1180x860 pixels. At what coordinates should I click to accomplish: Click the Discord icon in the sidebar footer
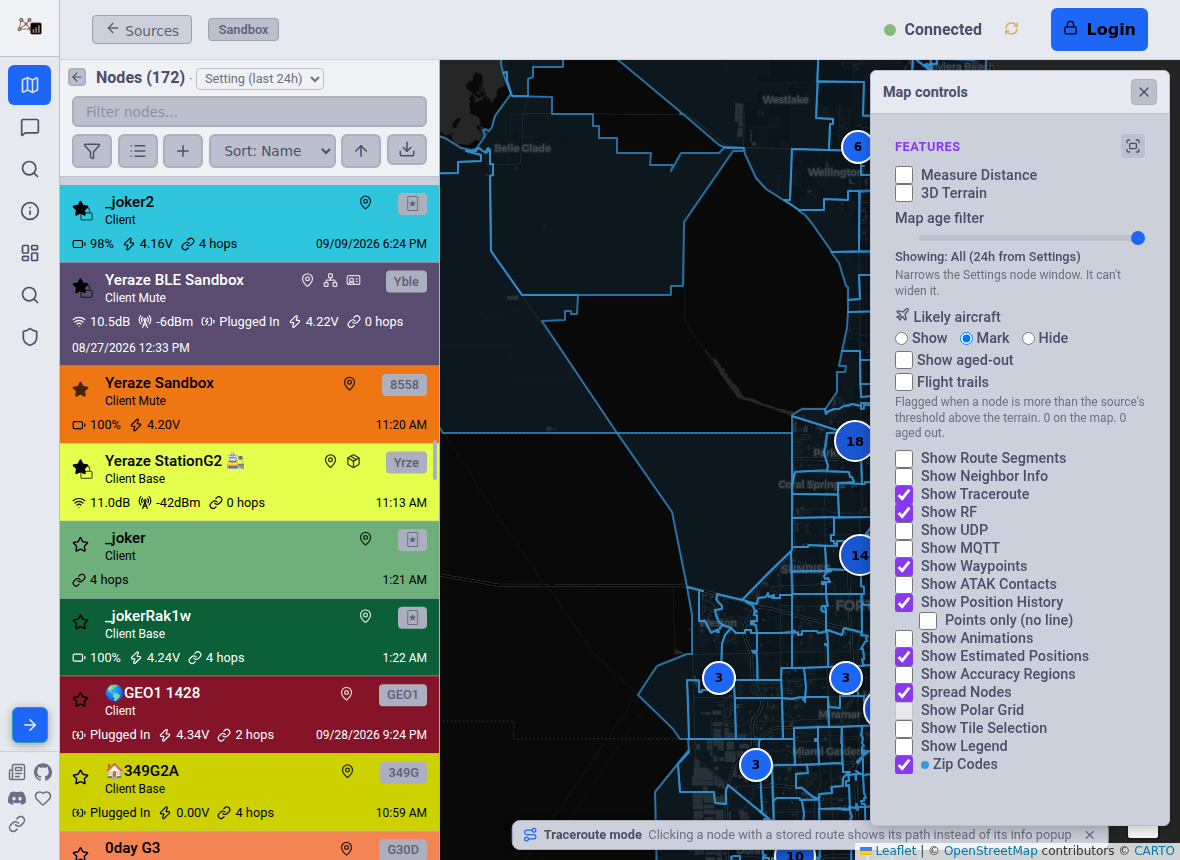click(17, 798)
